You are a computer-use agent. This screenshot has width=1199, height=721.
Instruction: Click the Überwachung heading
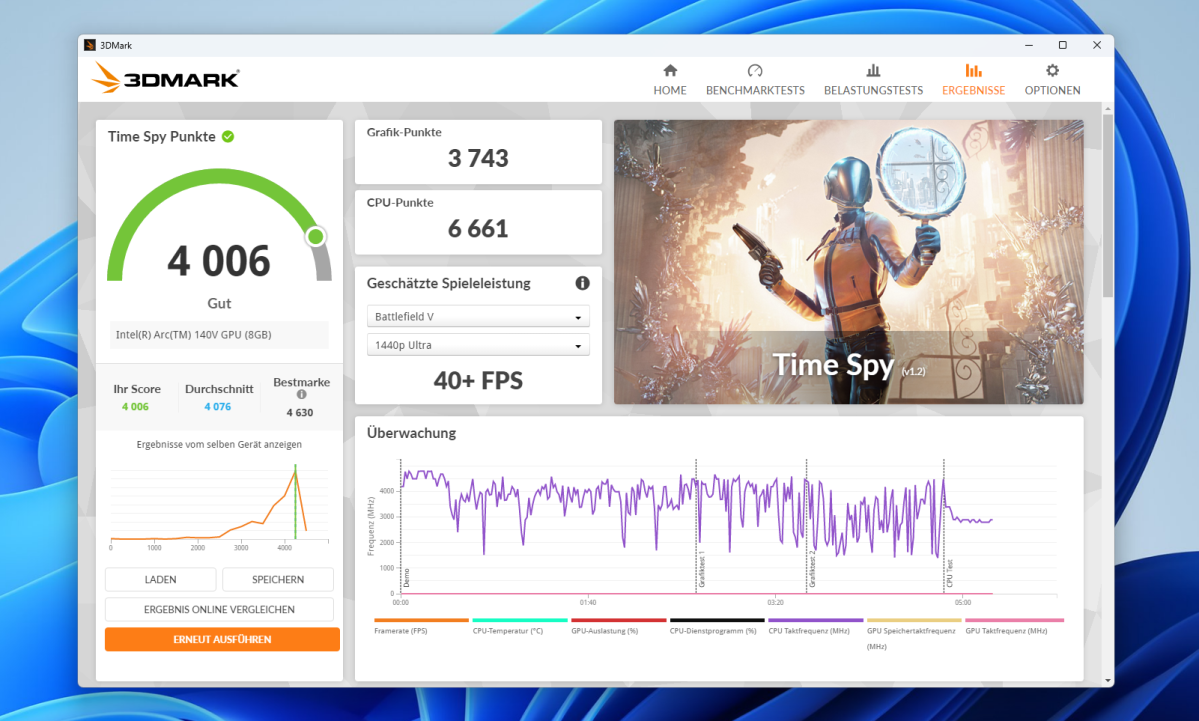[x=411, y=433]
